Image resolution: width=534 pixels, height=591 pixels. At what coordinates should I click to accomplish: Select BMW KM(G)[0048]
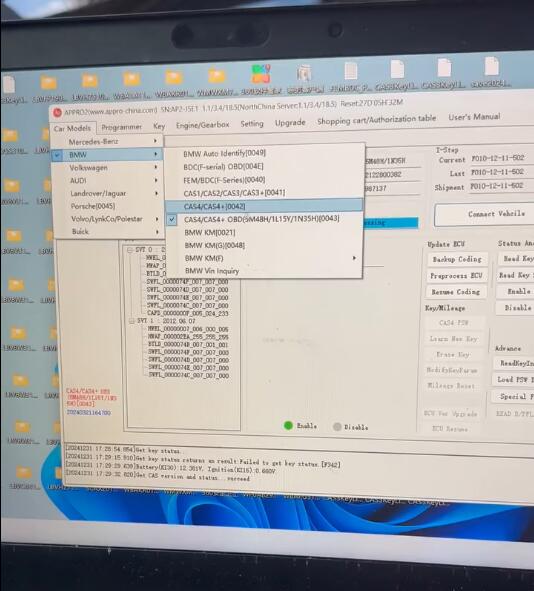(x=214, y=245)
